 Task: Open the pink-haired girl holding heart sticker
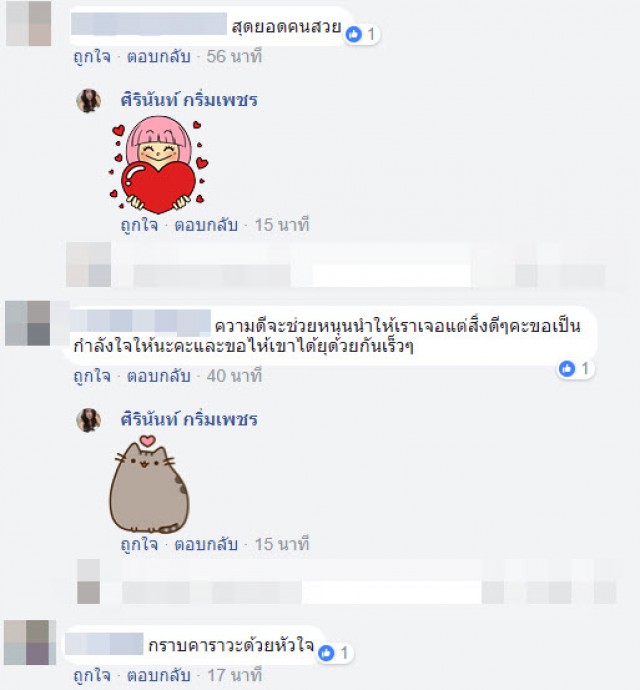pos(158,165)
